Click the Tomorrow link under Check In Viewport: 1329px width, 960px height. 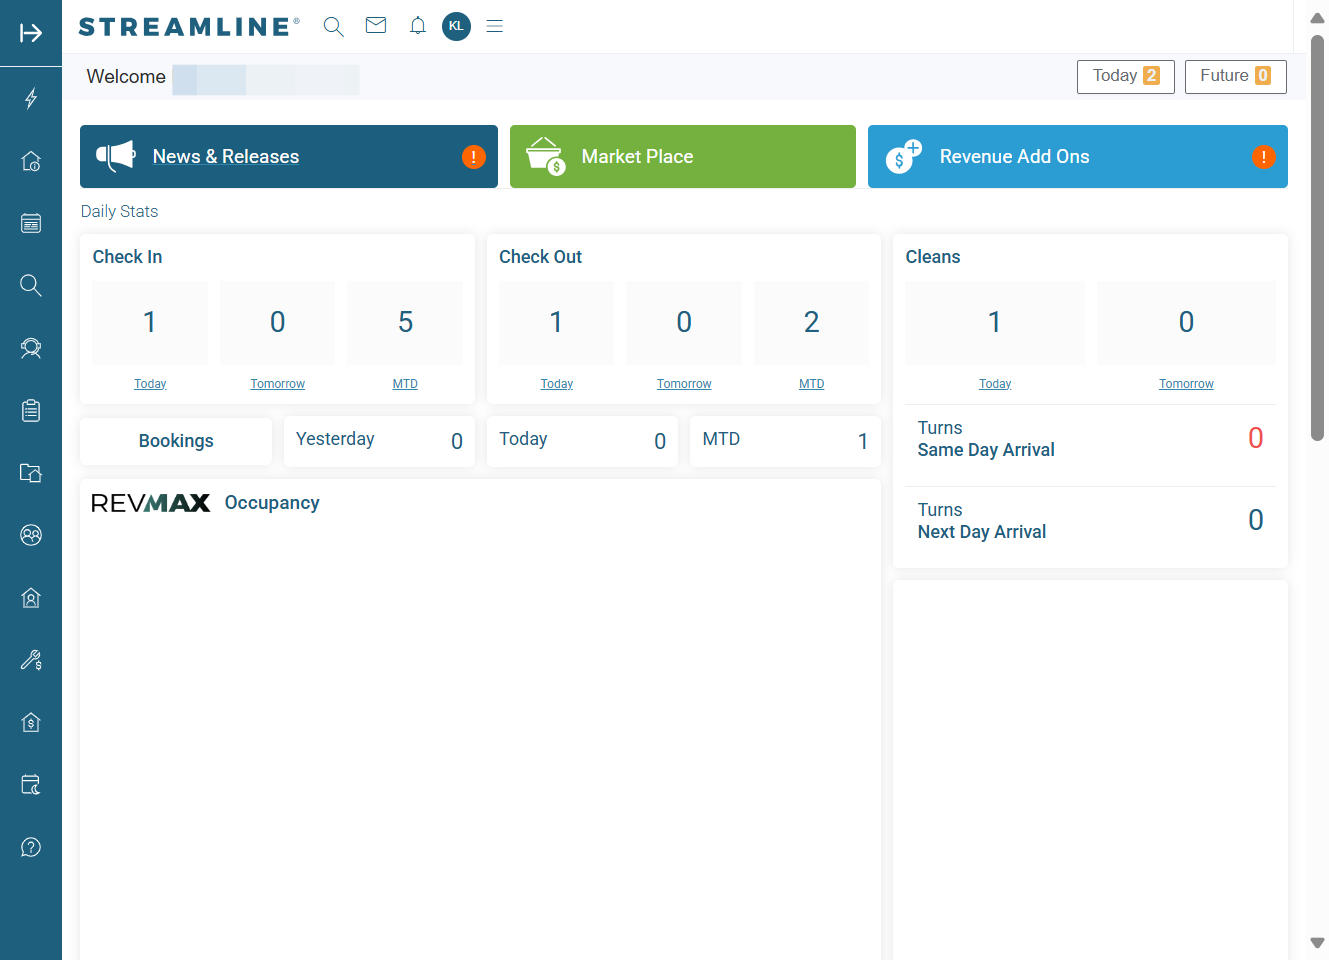click(278, 384)
